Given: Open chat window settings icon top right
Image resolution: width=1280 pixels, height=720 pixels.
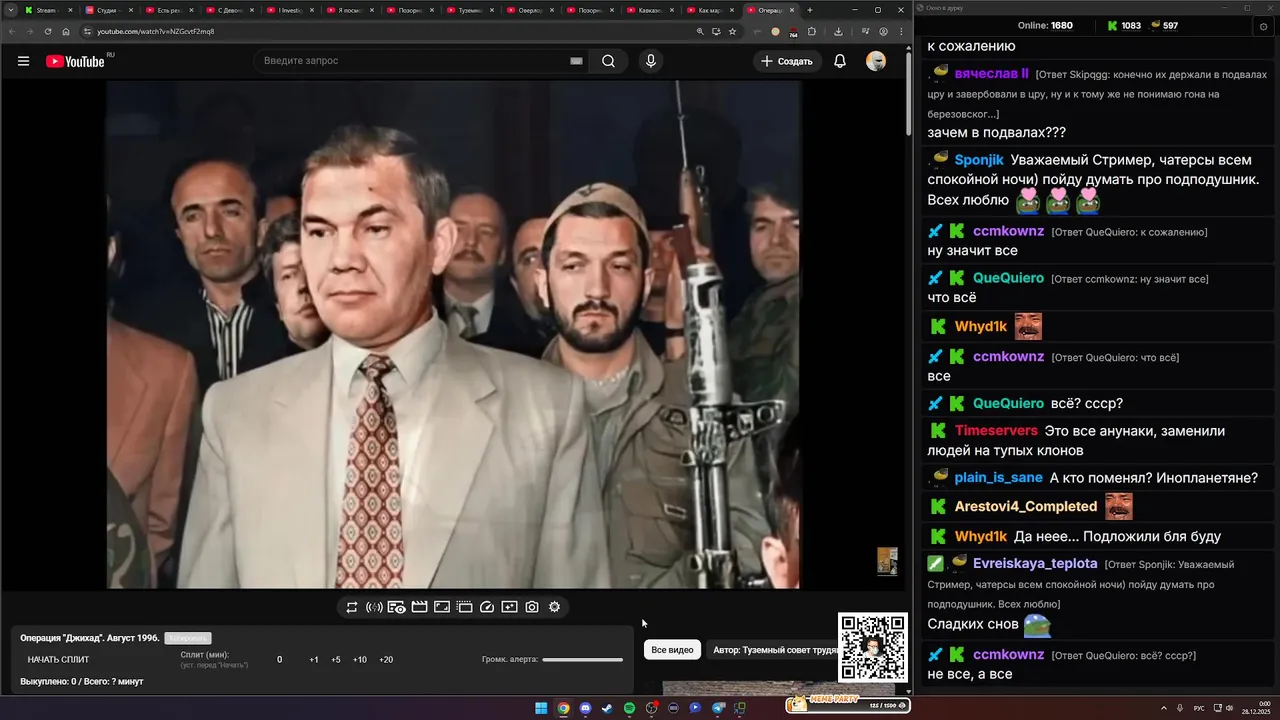Looking at the screenshot, I should click(1263, 26).
